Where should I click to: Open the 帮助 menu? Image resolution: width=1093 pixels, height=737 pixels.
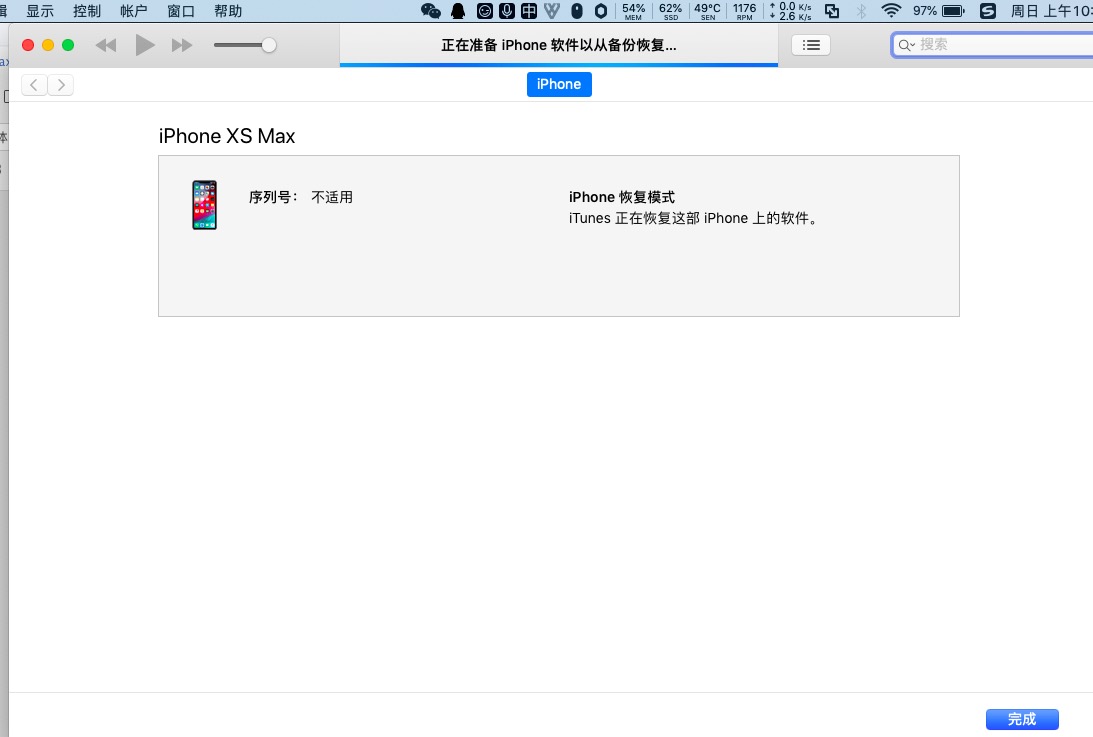point(228,11)
